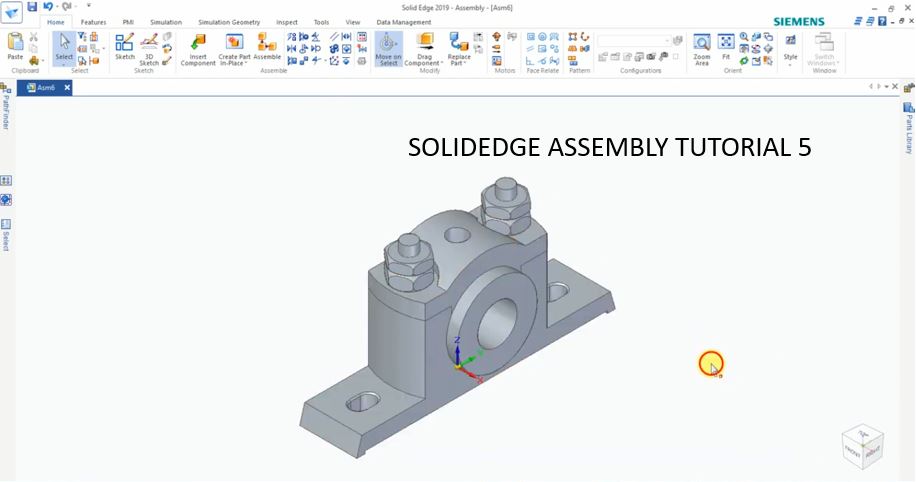Close the Asm6 document tab

click(67, 88)
